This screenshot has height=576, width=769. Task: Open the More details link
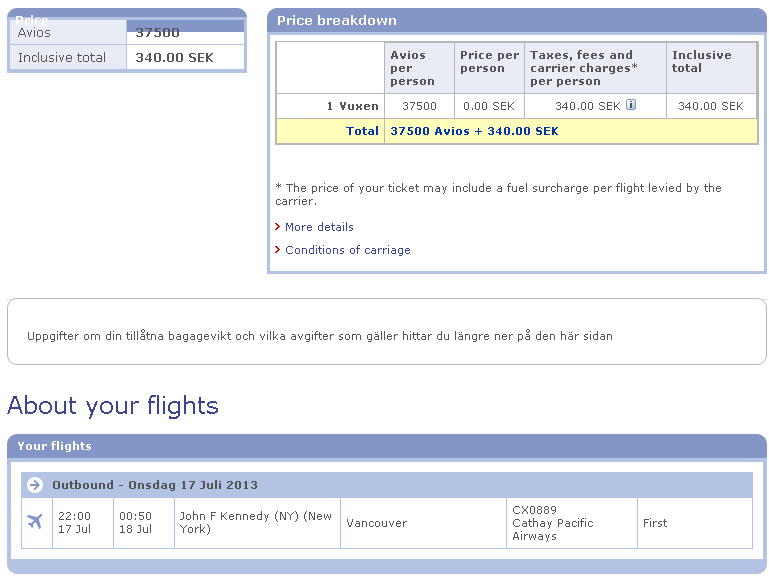pyautogui.click(x=319, y=227)
